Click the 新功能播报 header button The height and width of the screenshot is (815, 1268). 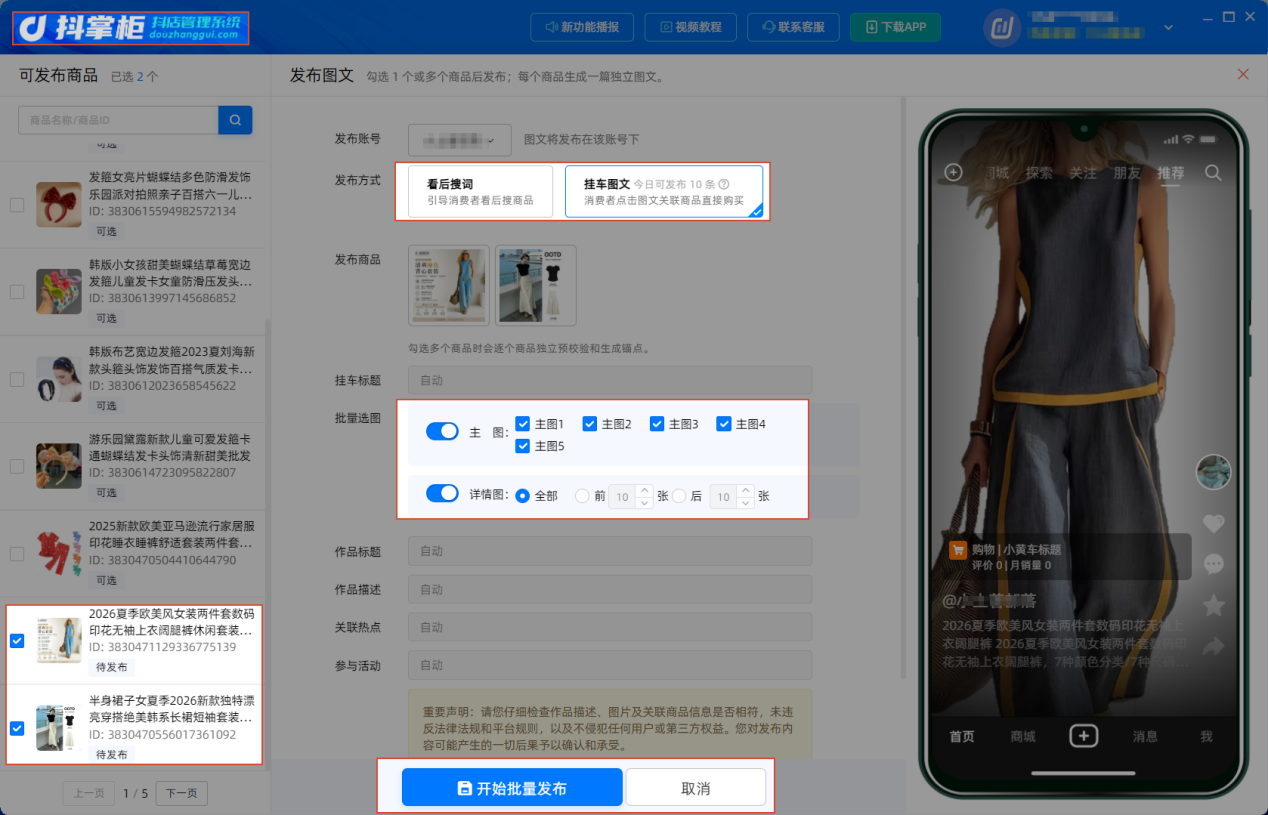coord(582,27)
